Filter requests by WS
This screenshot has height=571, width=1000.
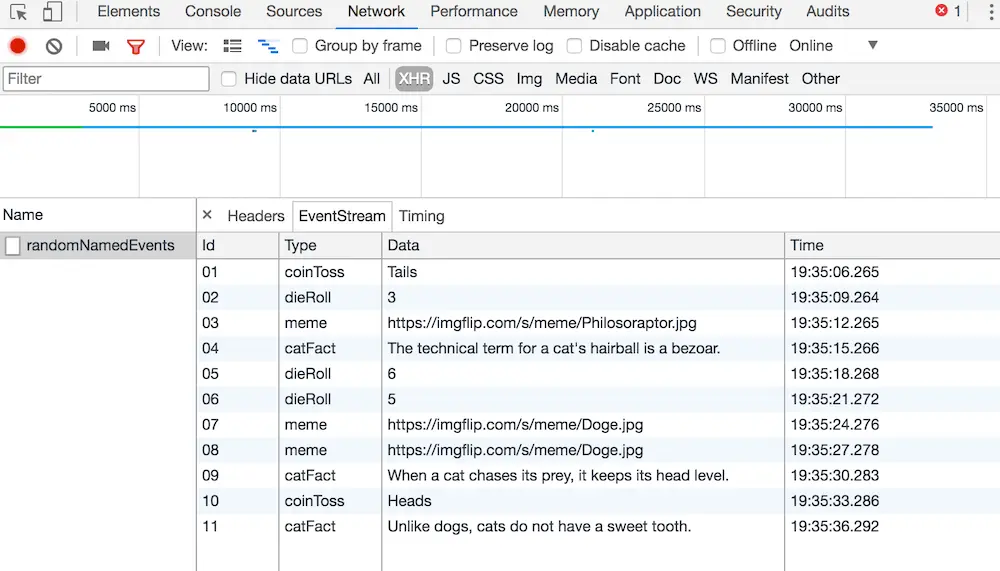coord(705,79)
